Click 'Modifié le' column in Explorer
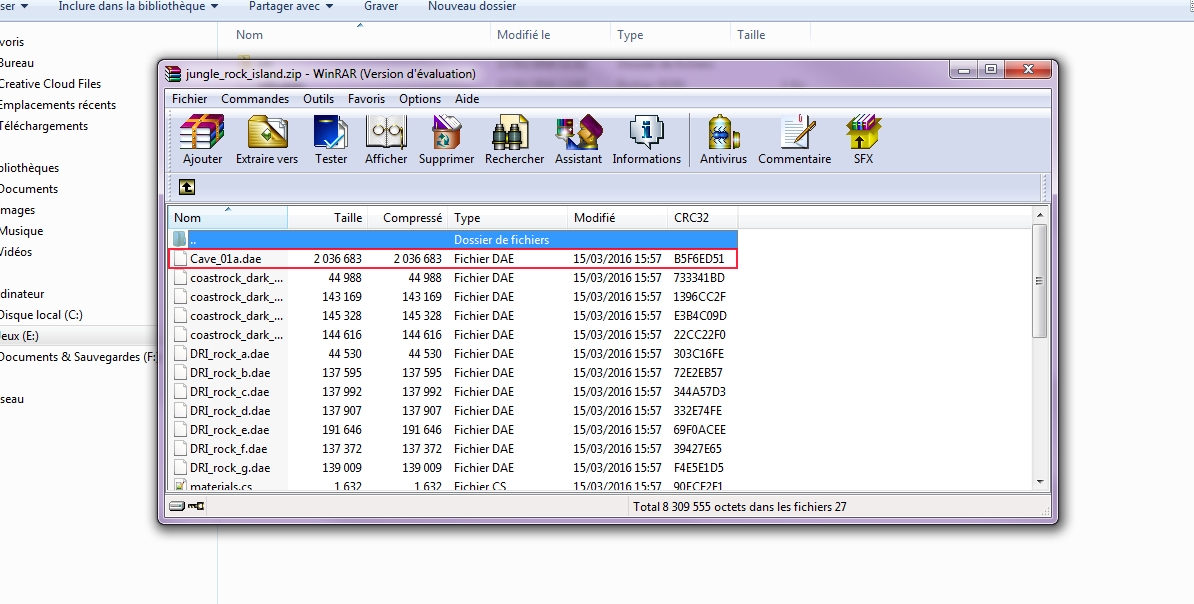 [x=550, y=34]
